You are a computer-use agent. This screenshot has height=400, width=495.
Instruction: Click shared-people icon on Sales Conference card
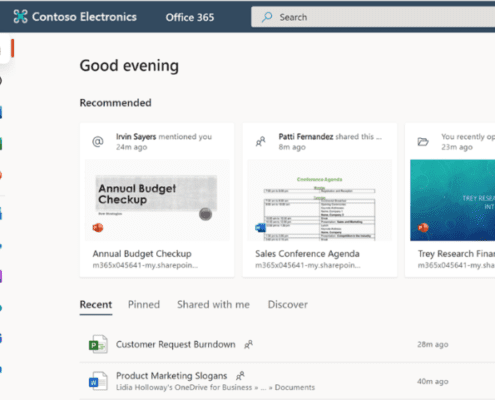[260, 142]
